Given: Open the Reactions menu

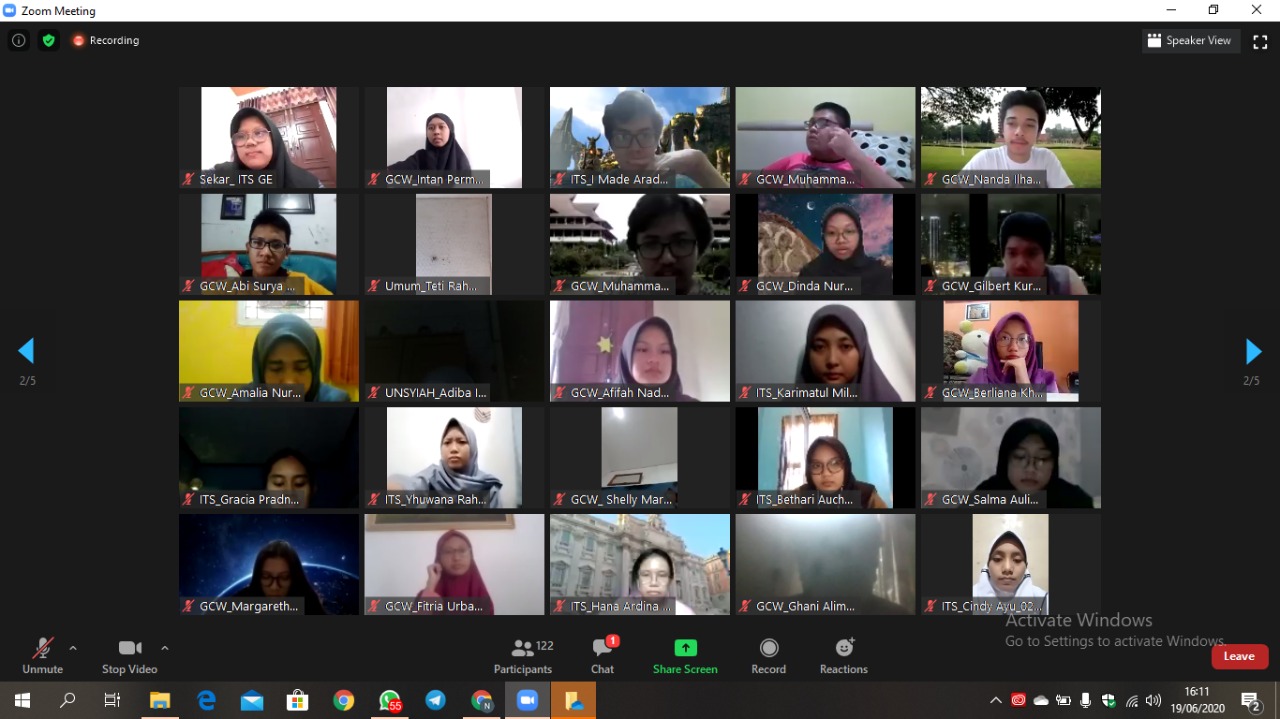Looking at the screenshot, I should (x=843, y=656).
